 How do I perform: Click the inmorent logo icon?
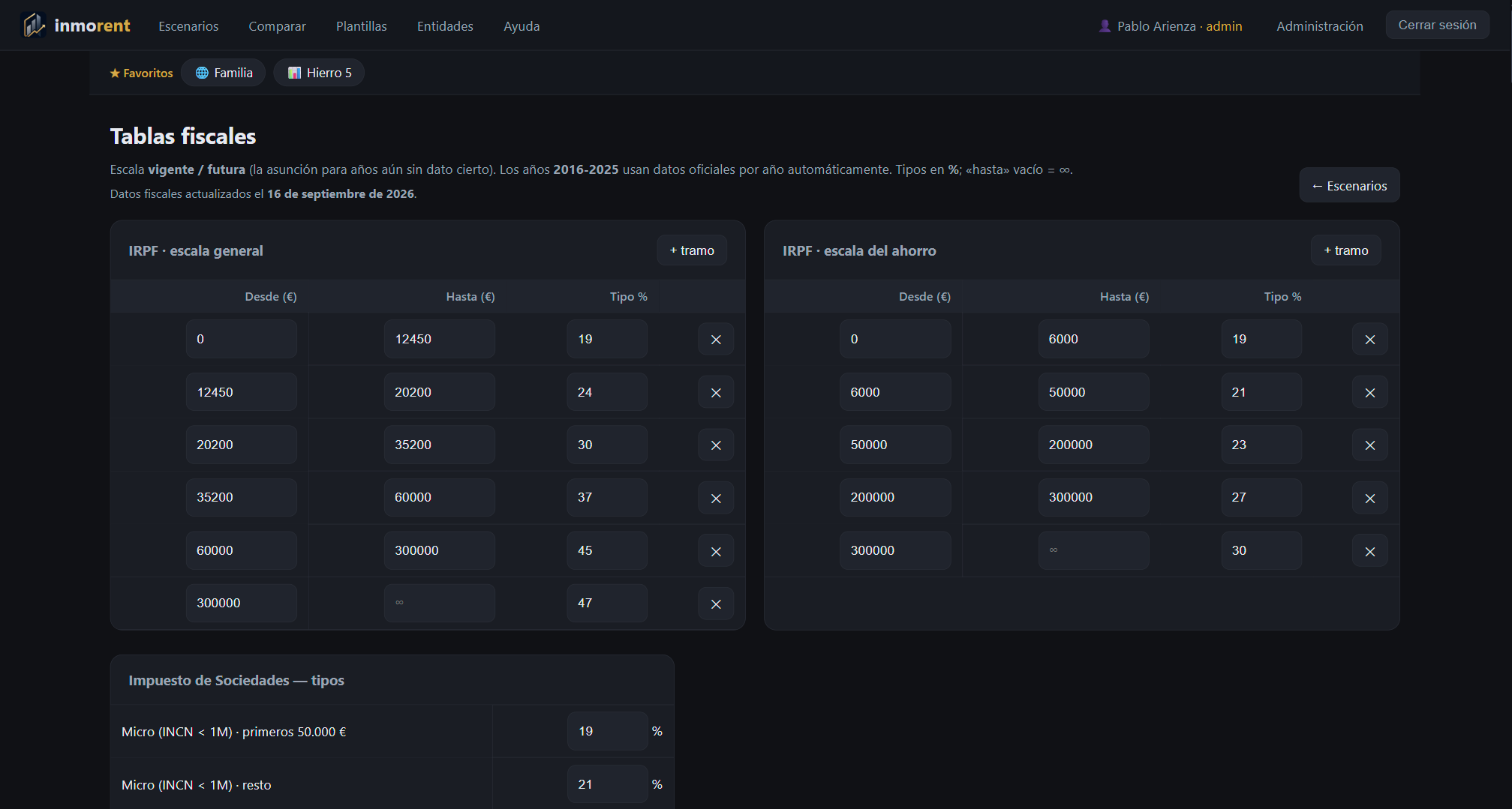click(x=34, y=25)
